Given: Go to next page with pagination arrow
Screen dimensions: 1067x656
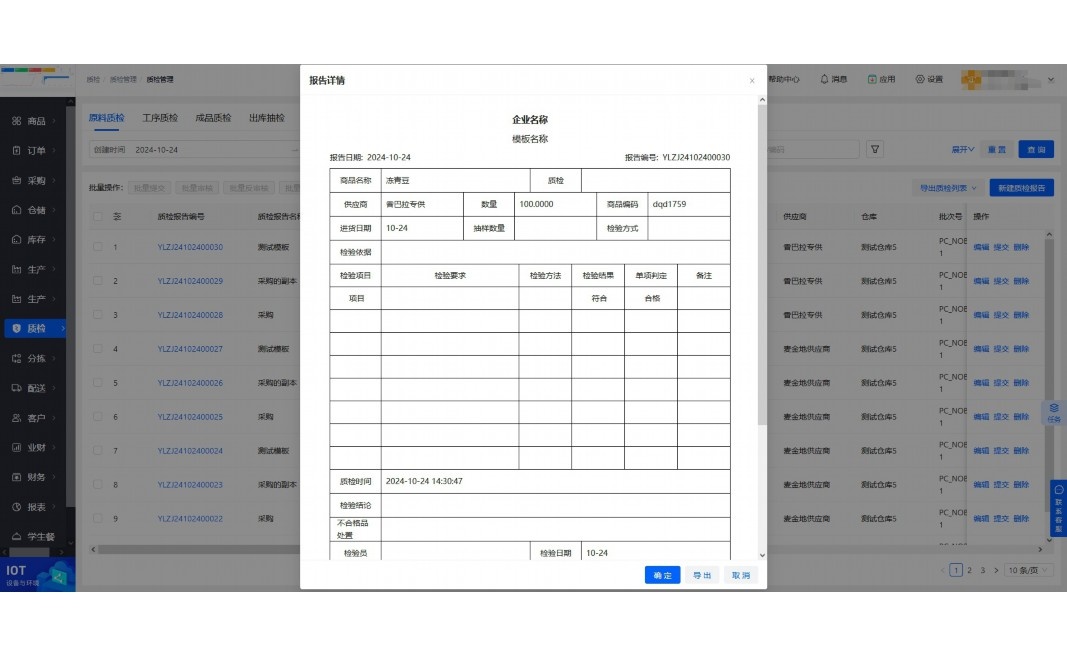Looking at the screenshot, I should (x=996, y=570).
